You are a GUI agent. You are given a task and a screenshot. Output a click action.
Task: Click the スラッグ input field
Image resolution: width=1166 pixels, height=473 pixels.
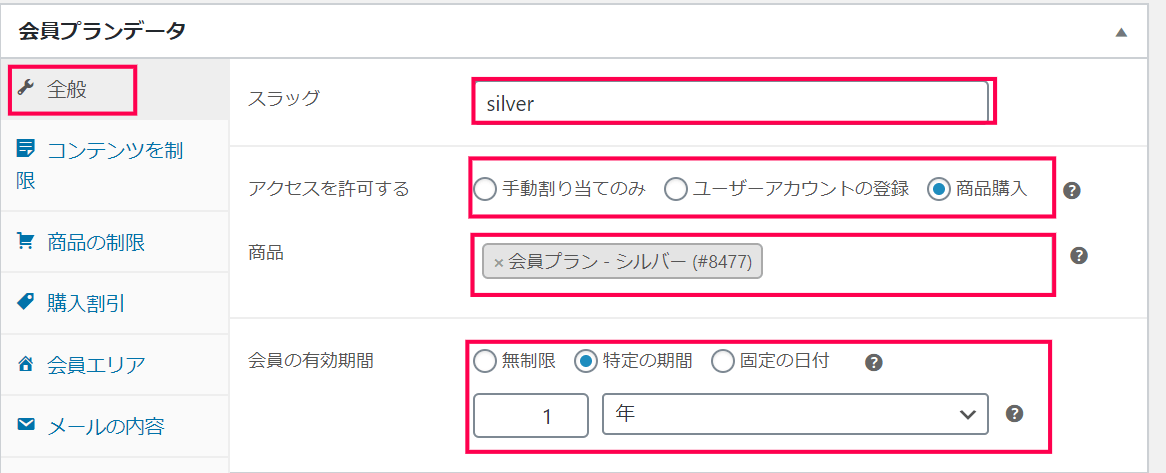point(730,103)
